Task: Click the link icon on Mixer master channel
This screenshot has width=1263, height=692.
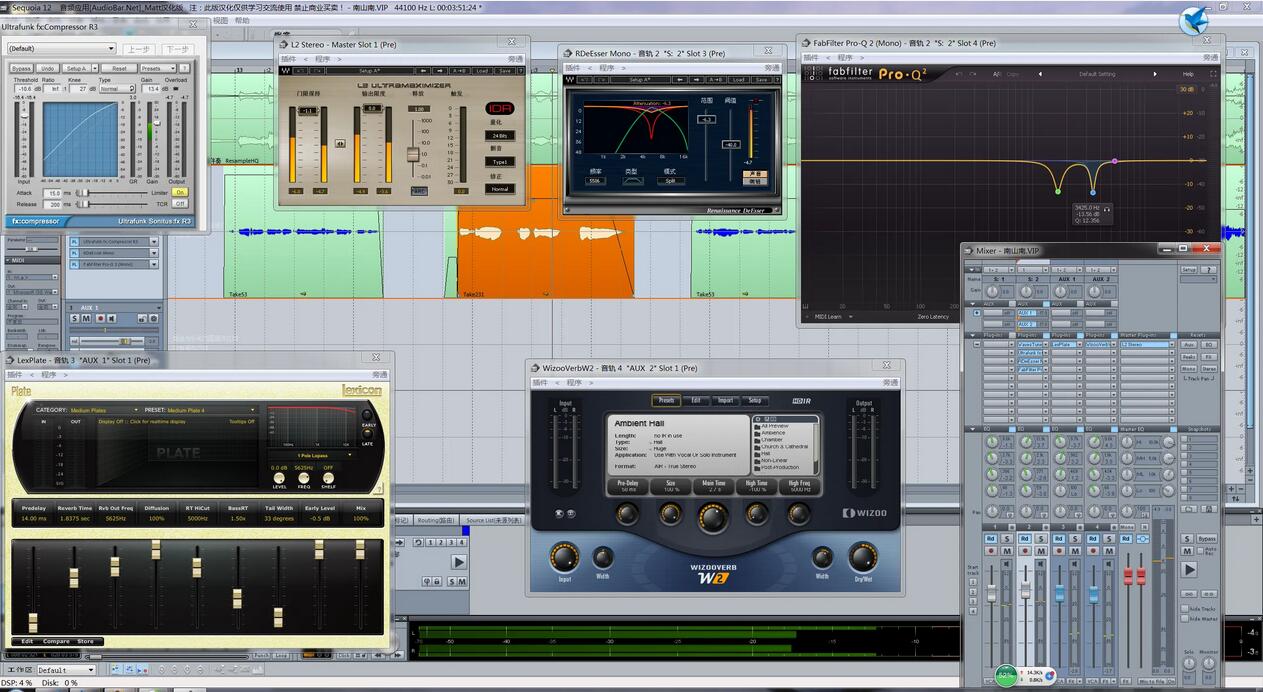Action: [1143, 538]
